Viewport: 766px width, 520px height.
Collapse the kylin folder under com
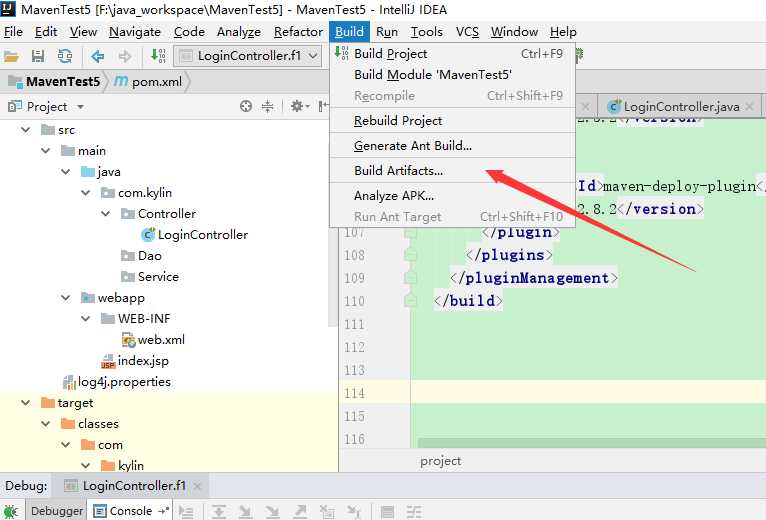click(85, 466)
